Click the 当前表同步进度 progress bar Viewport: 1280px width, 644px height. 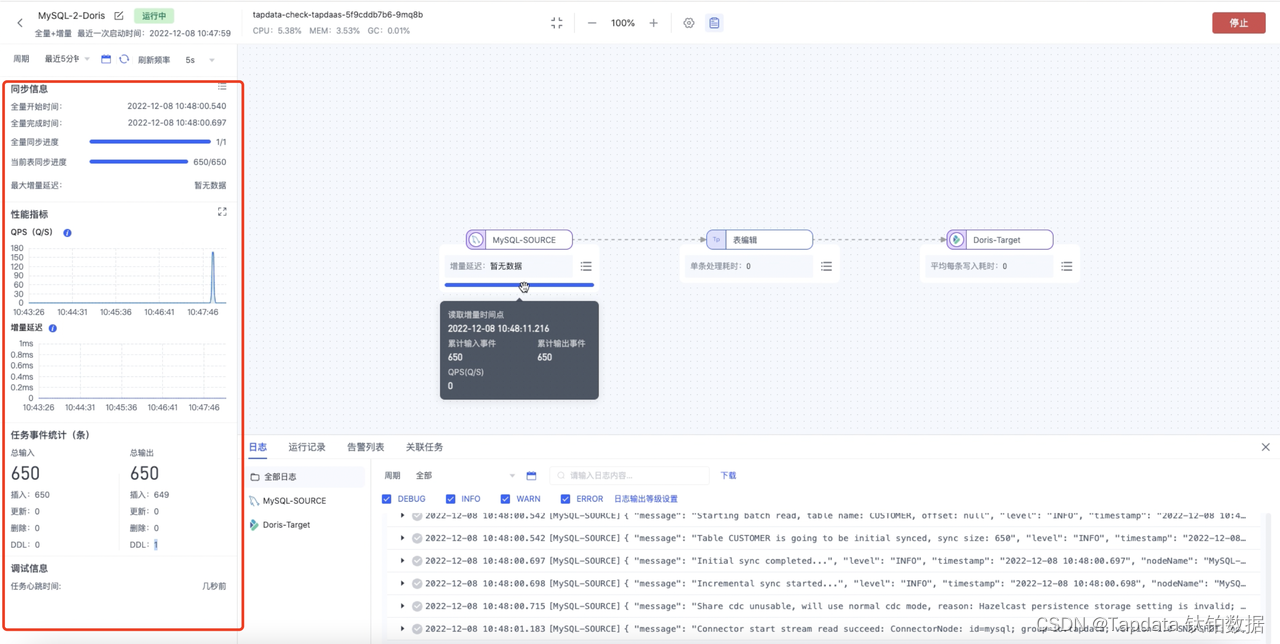[x=138, y=162]
